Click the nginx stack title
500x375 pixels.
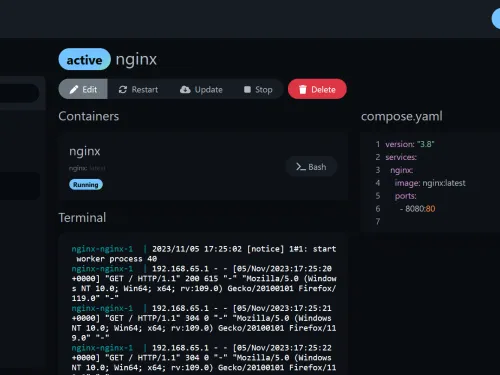(136, 60)
